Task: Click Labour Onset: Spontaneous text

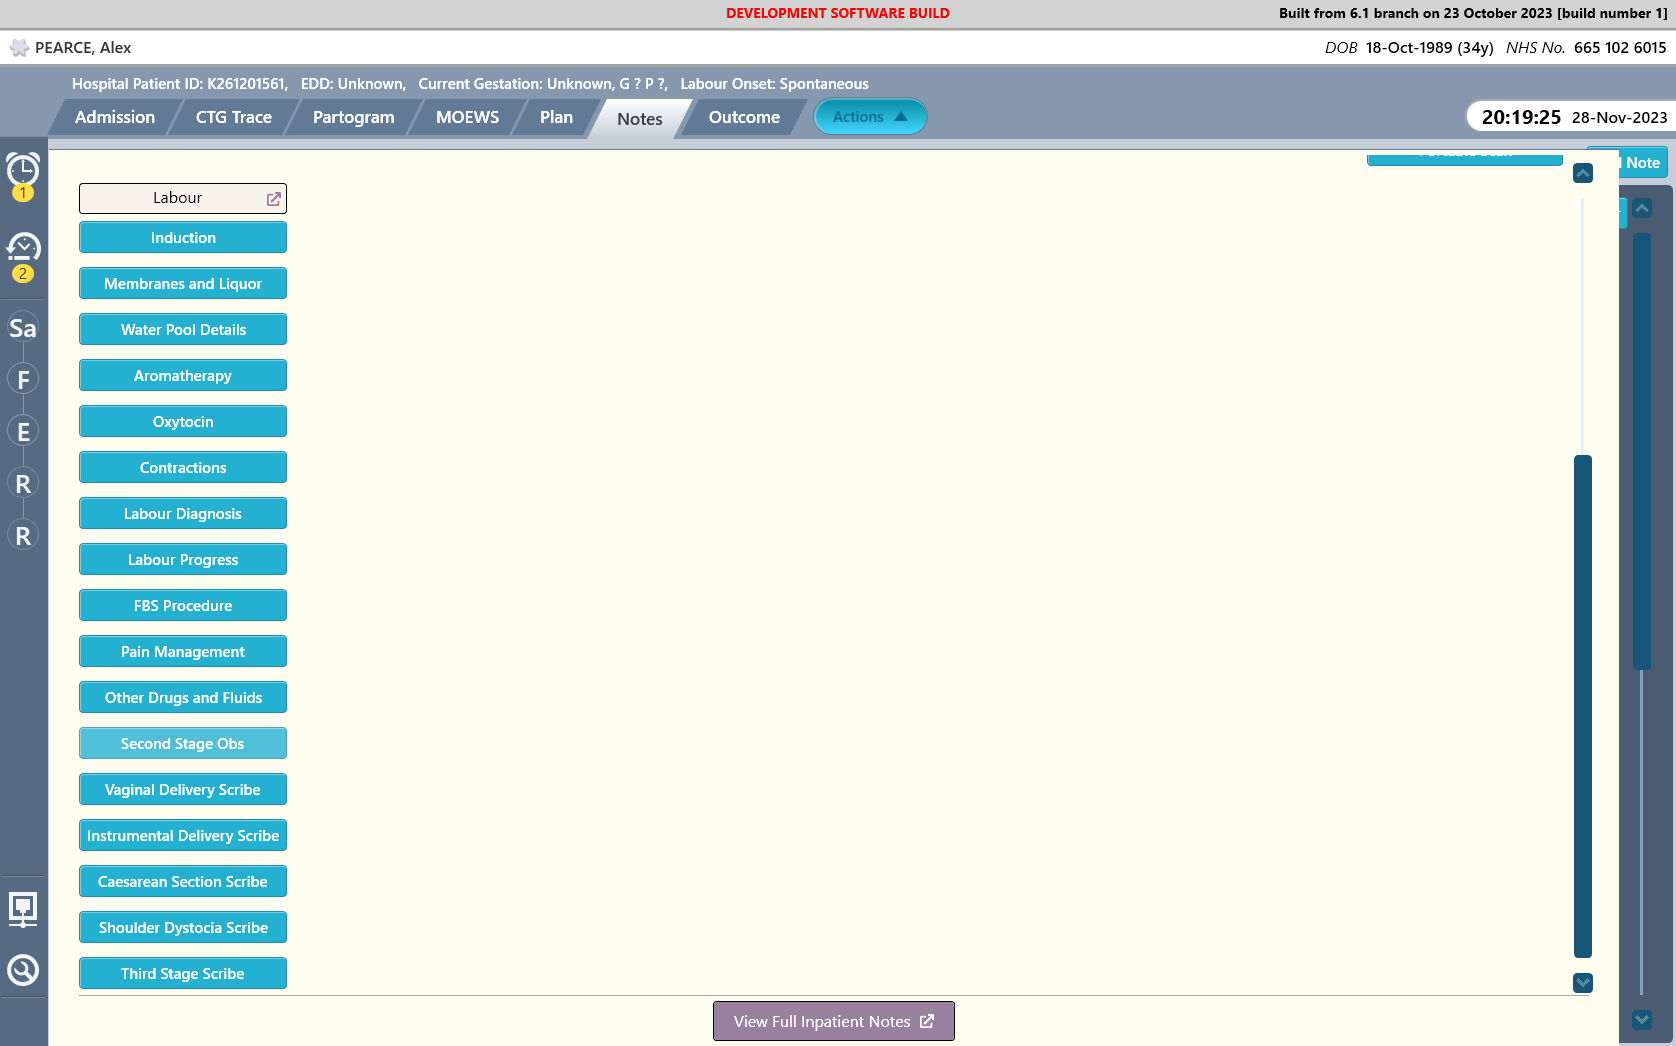Action: coord(775,84)
